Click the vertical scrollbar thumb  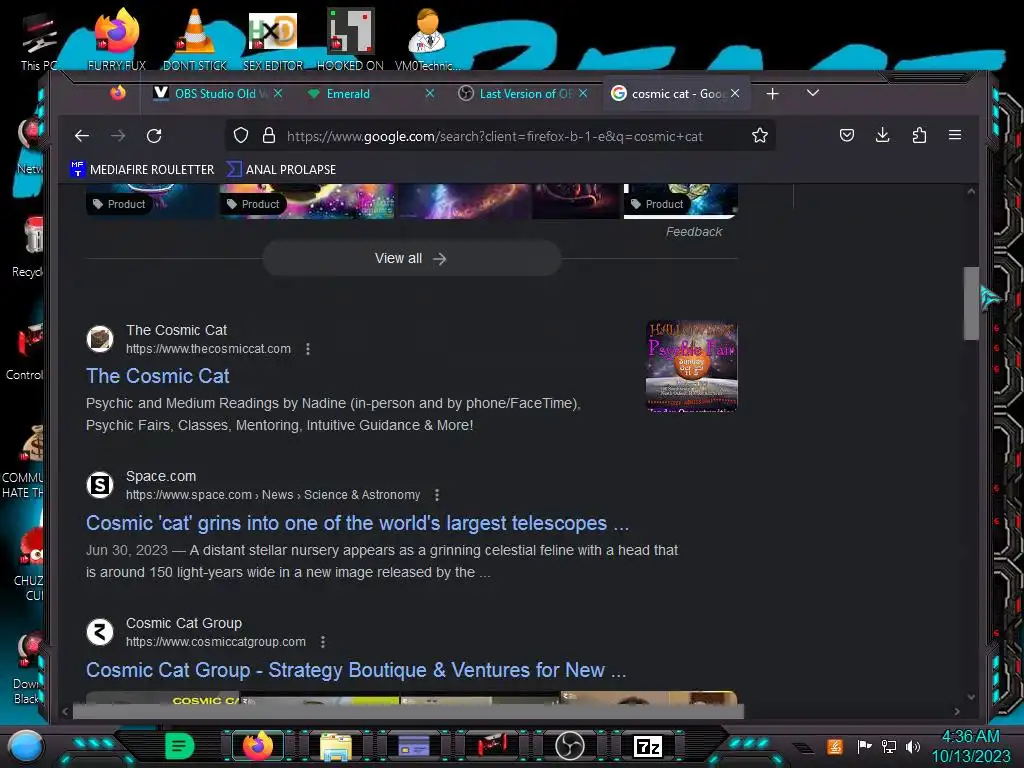click(970, 303)
